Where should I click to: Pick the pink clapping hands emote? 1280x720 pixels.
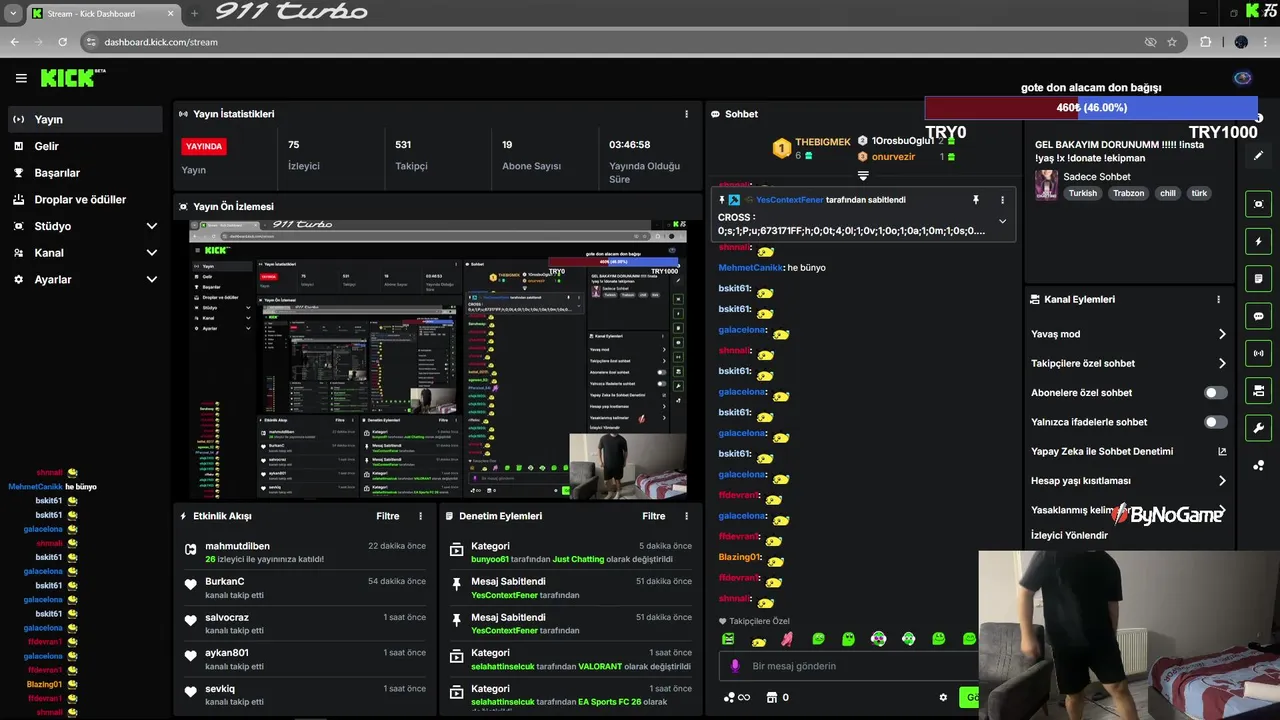tap(788, 639)
